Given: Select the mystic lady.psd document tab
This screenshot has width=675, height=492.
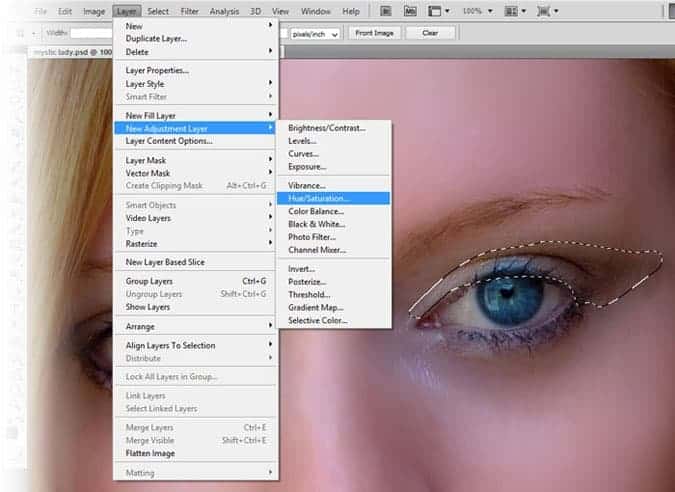Looking at the screenshot, I should (x=72, y=53).
